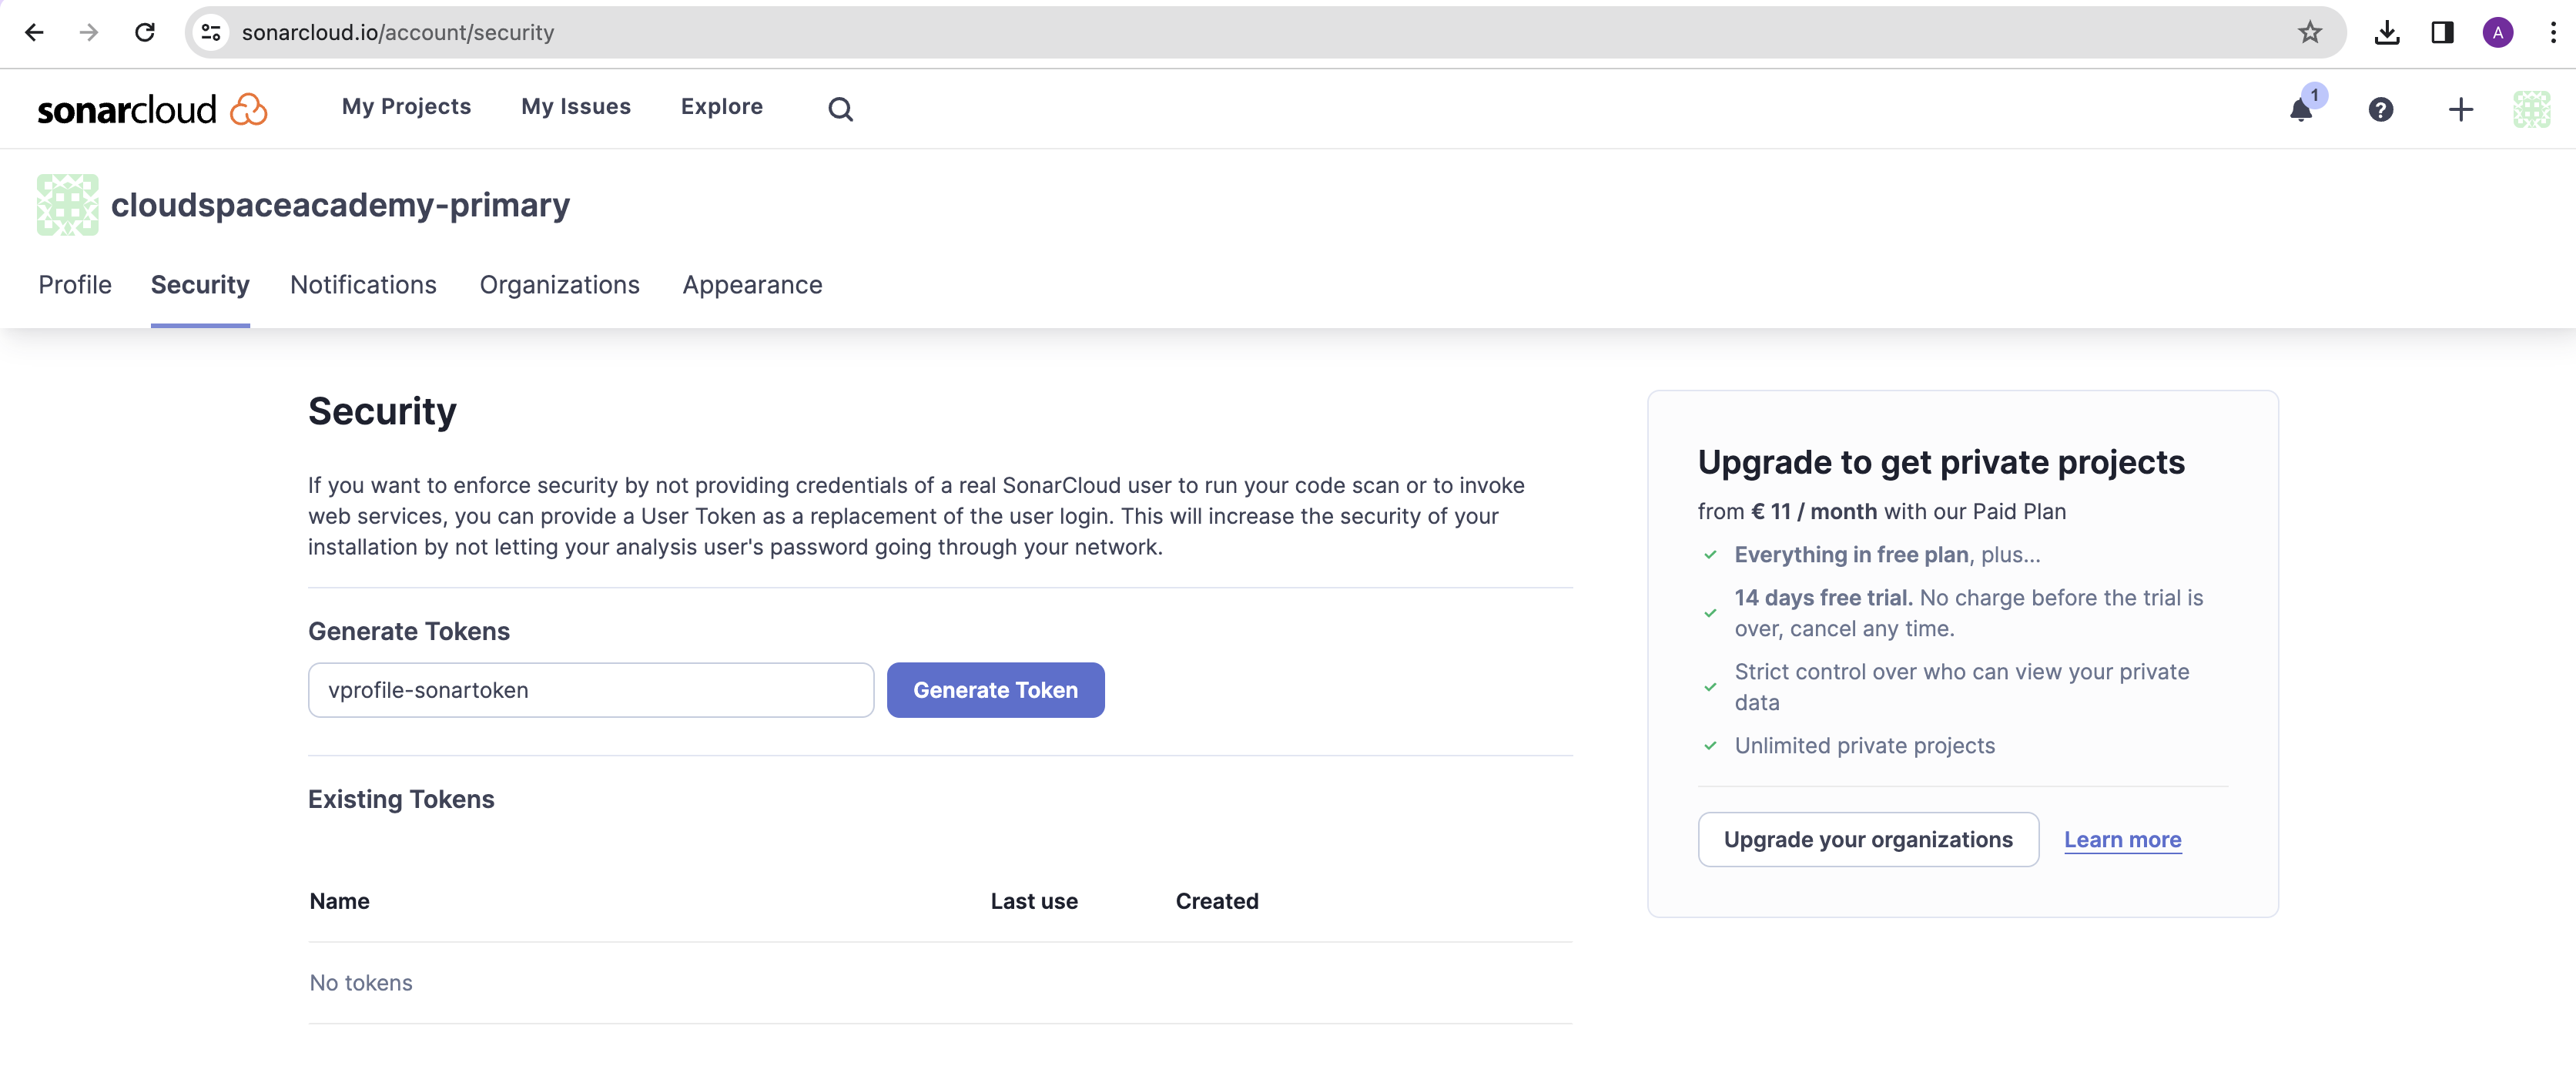2576x1066 pixels.
Task: Click the plus icon to add project
Action: coord(2460,109)
